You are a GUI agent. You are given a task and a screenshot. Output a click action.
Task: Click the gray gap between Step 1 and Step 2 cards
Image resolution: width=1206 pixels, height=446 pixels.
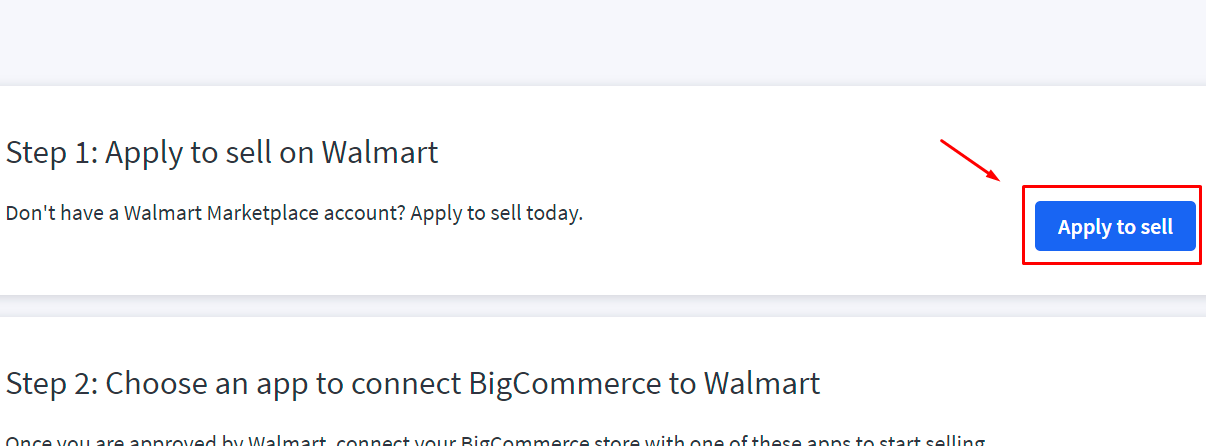click(x=600, y=307)
